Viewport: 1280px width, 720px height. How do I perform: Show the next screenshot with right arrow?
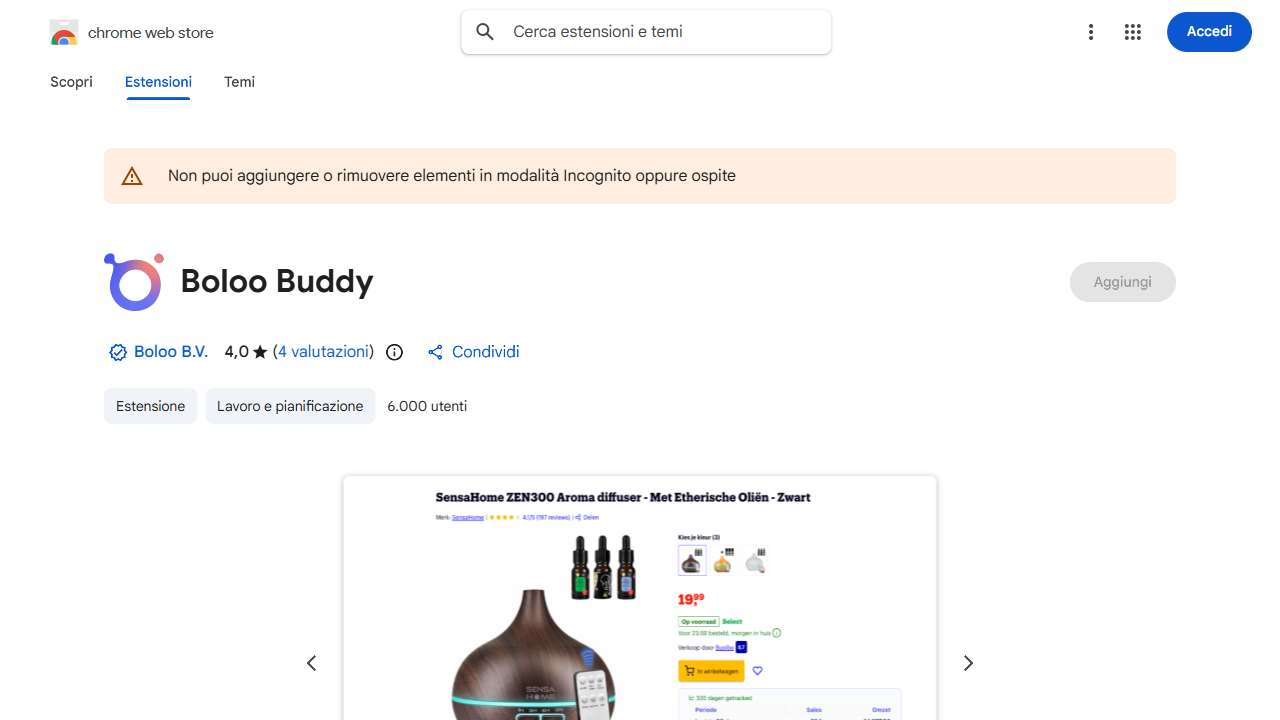pyautogui.click(x=968, y=663)
